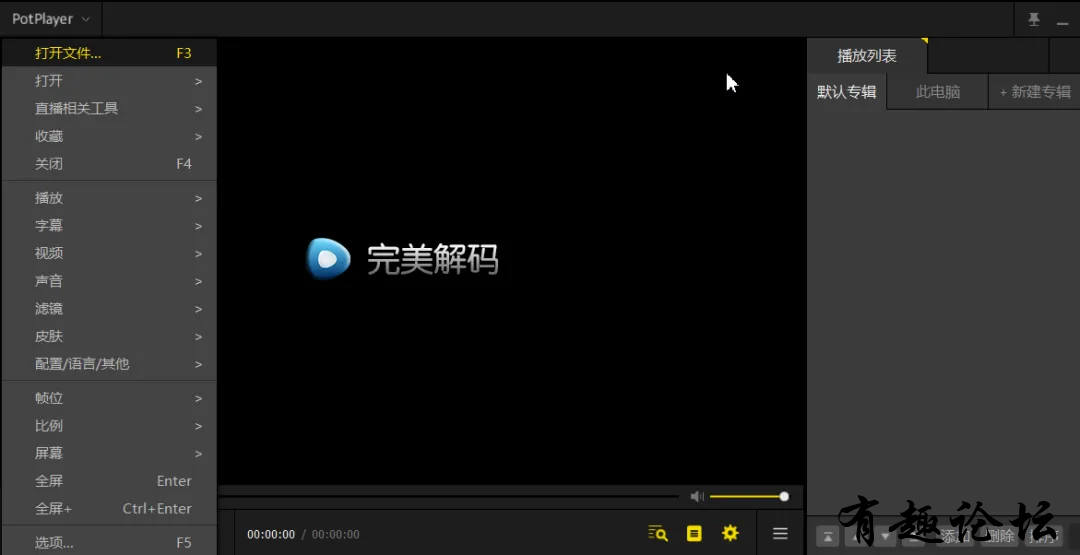Click the video seek progress bar

[448, 496]
